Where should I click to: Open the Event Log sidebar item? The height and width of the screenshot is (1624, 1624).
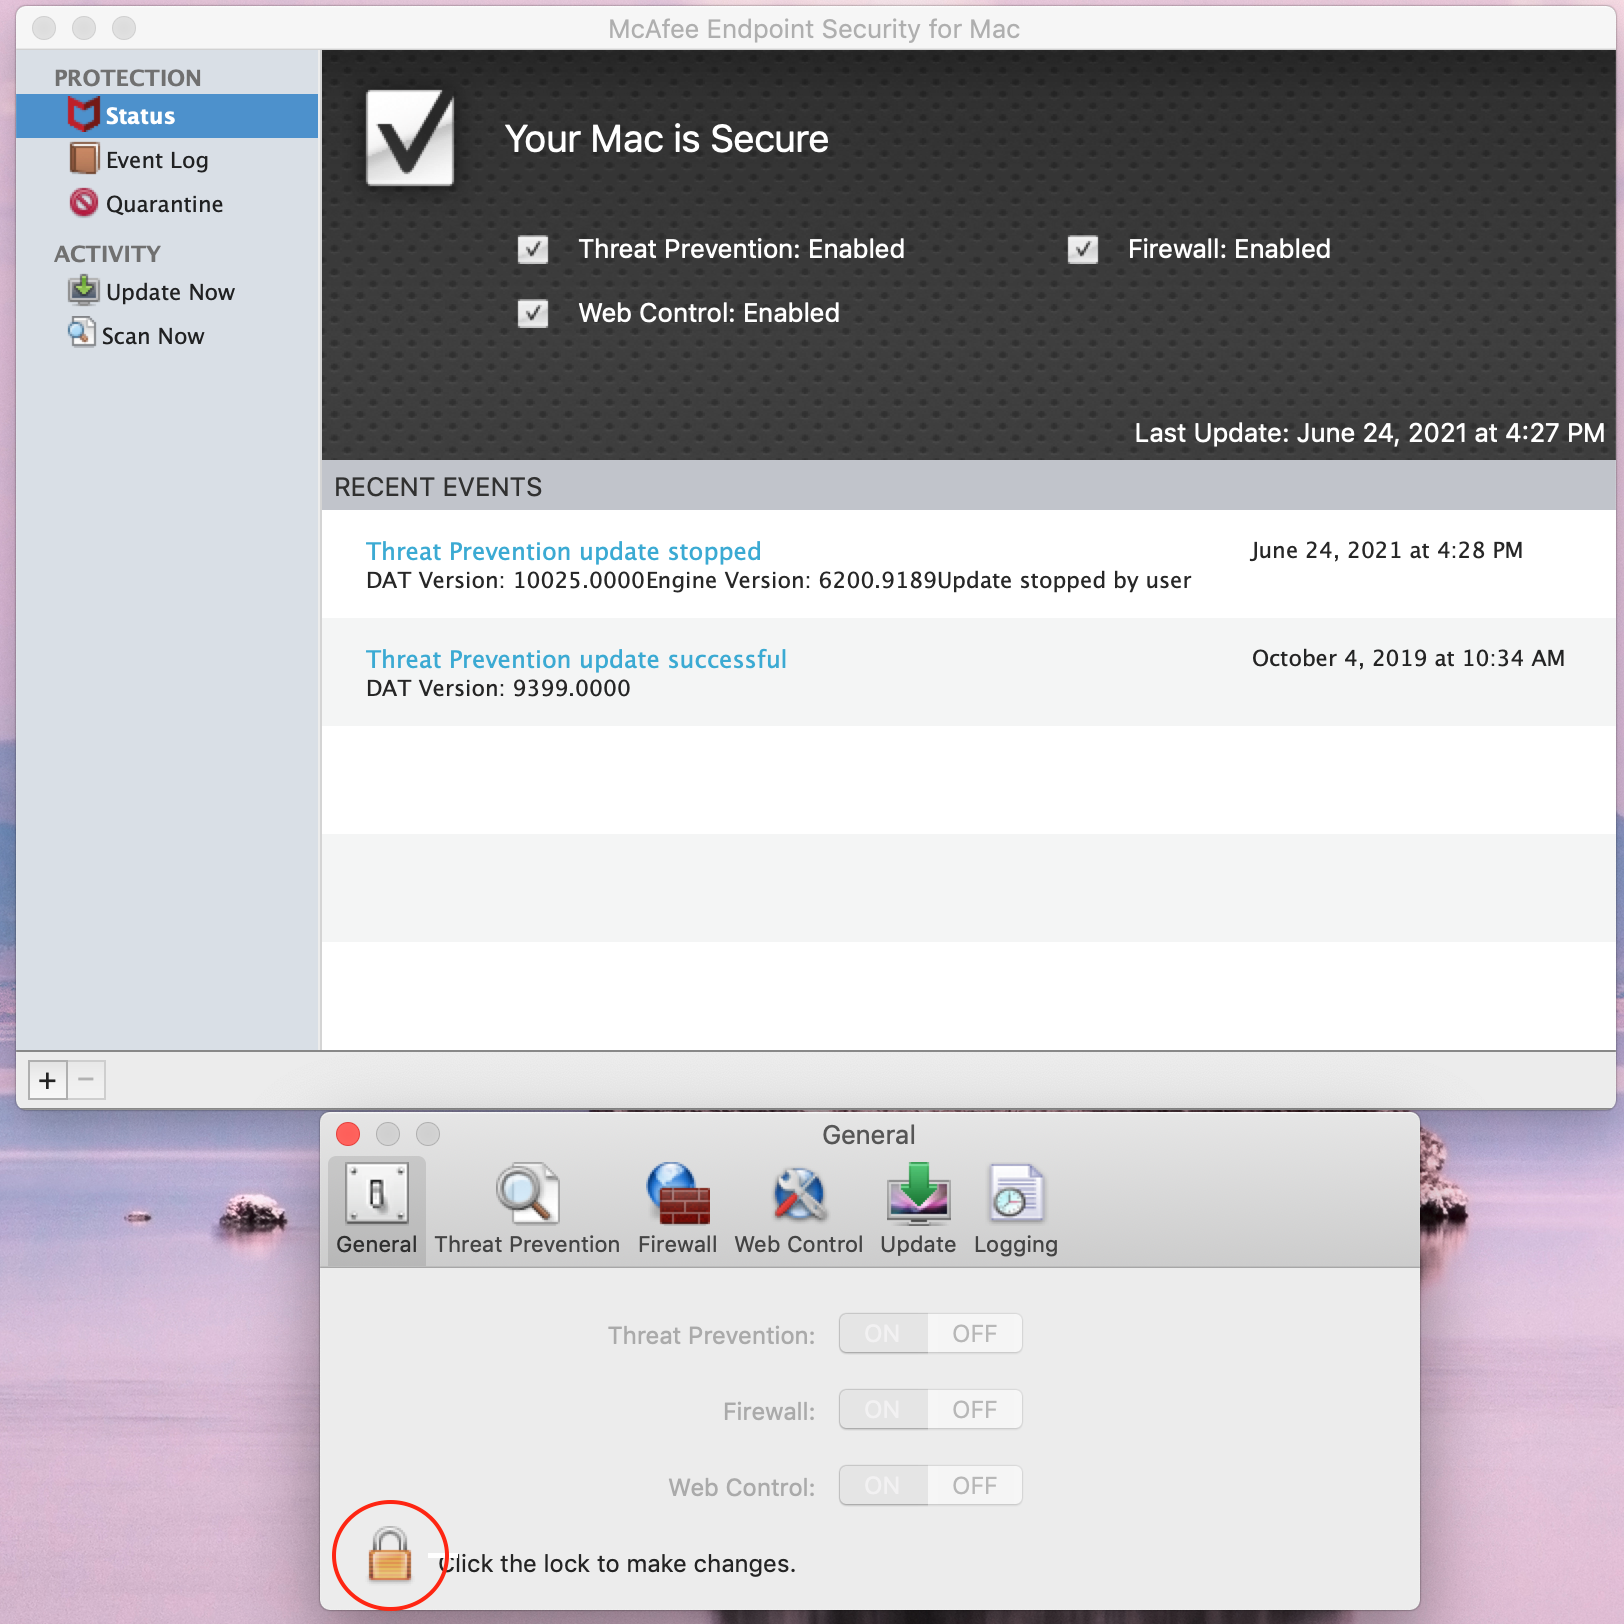point(157,160)
